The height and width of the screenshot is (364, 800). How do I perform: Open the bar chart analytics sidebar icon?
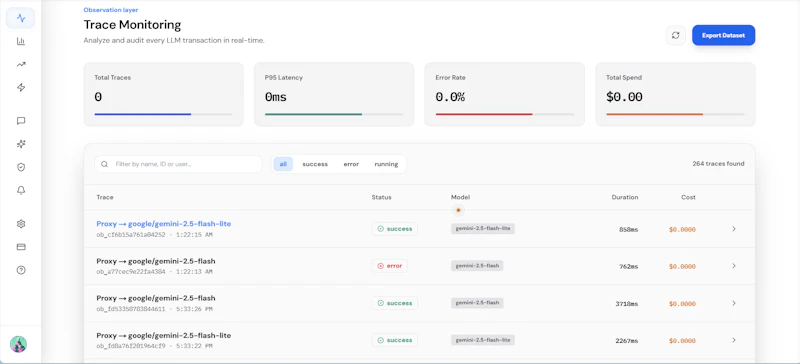21,41
